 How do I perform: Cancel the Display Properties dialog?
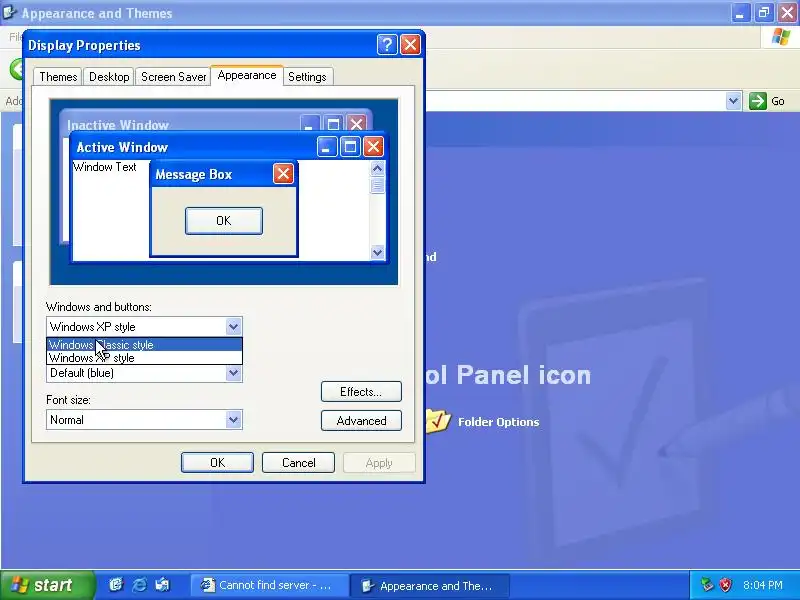298,463
